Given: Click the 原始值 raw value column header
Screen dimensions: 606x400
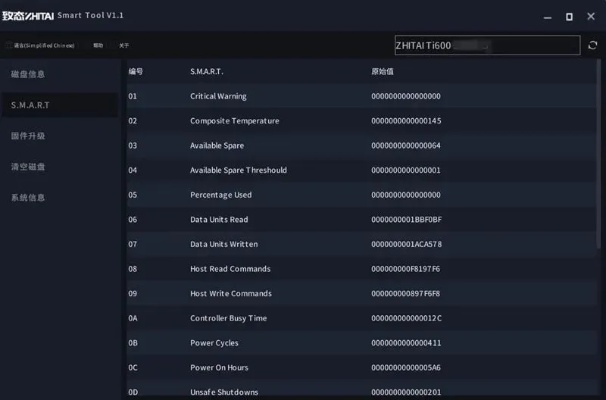Looking at the screenshot, I should click(382, 72).
